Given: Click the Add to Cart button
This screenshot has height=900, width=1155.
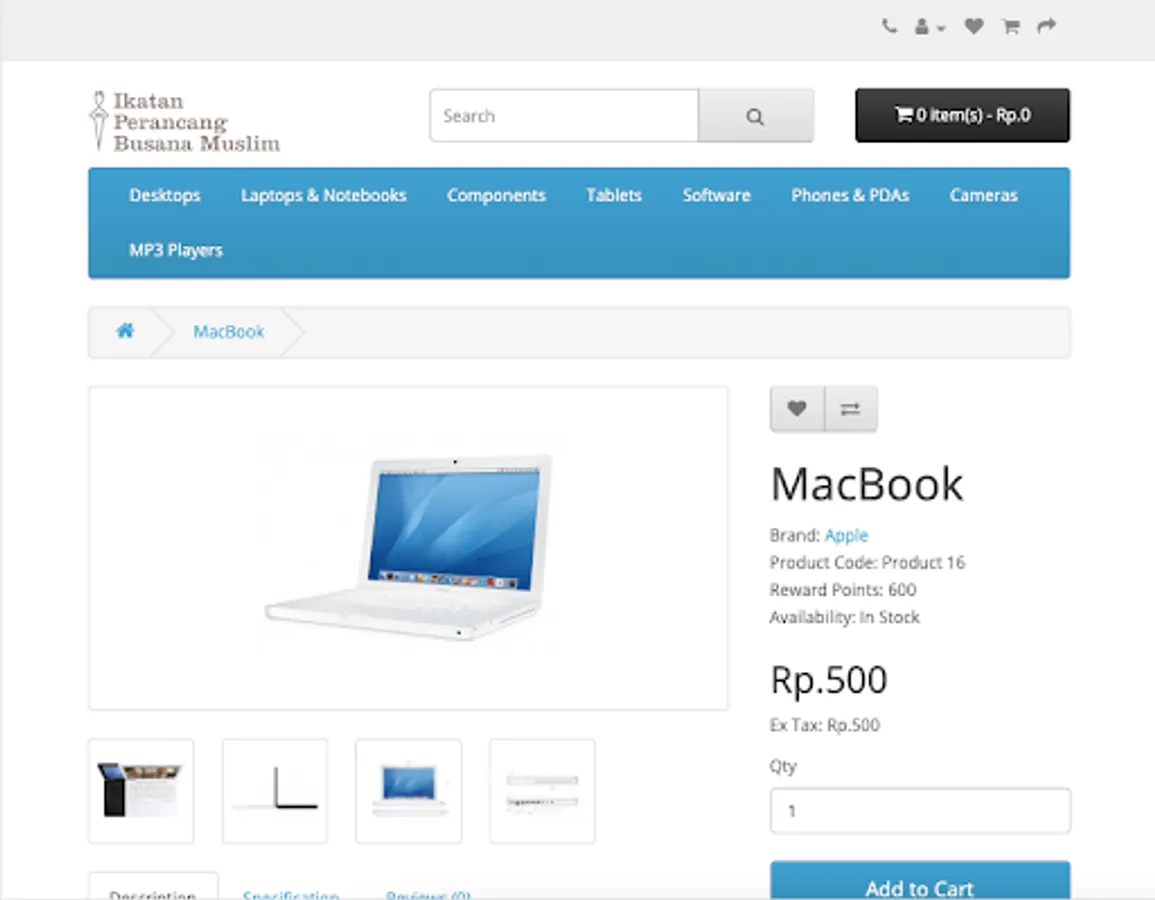Looking at the screenshot, I should (920, 881).
